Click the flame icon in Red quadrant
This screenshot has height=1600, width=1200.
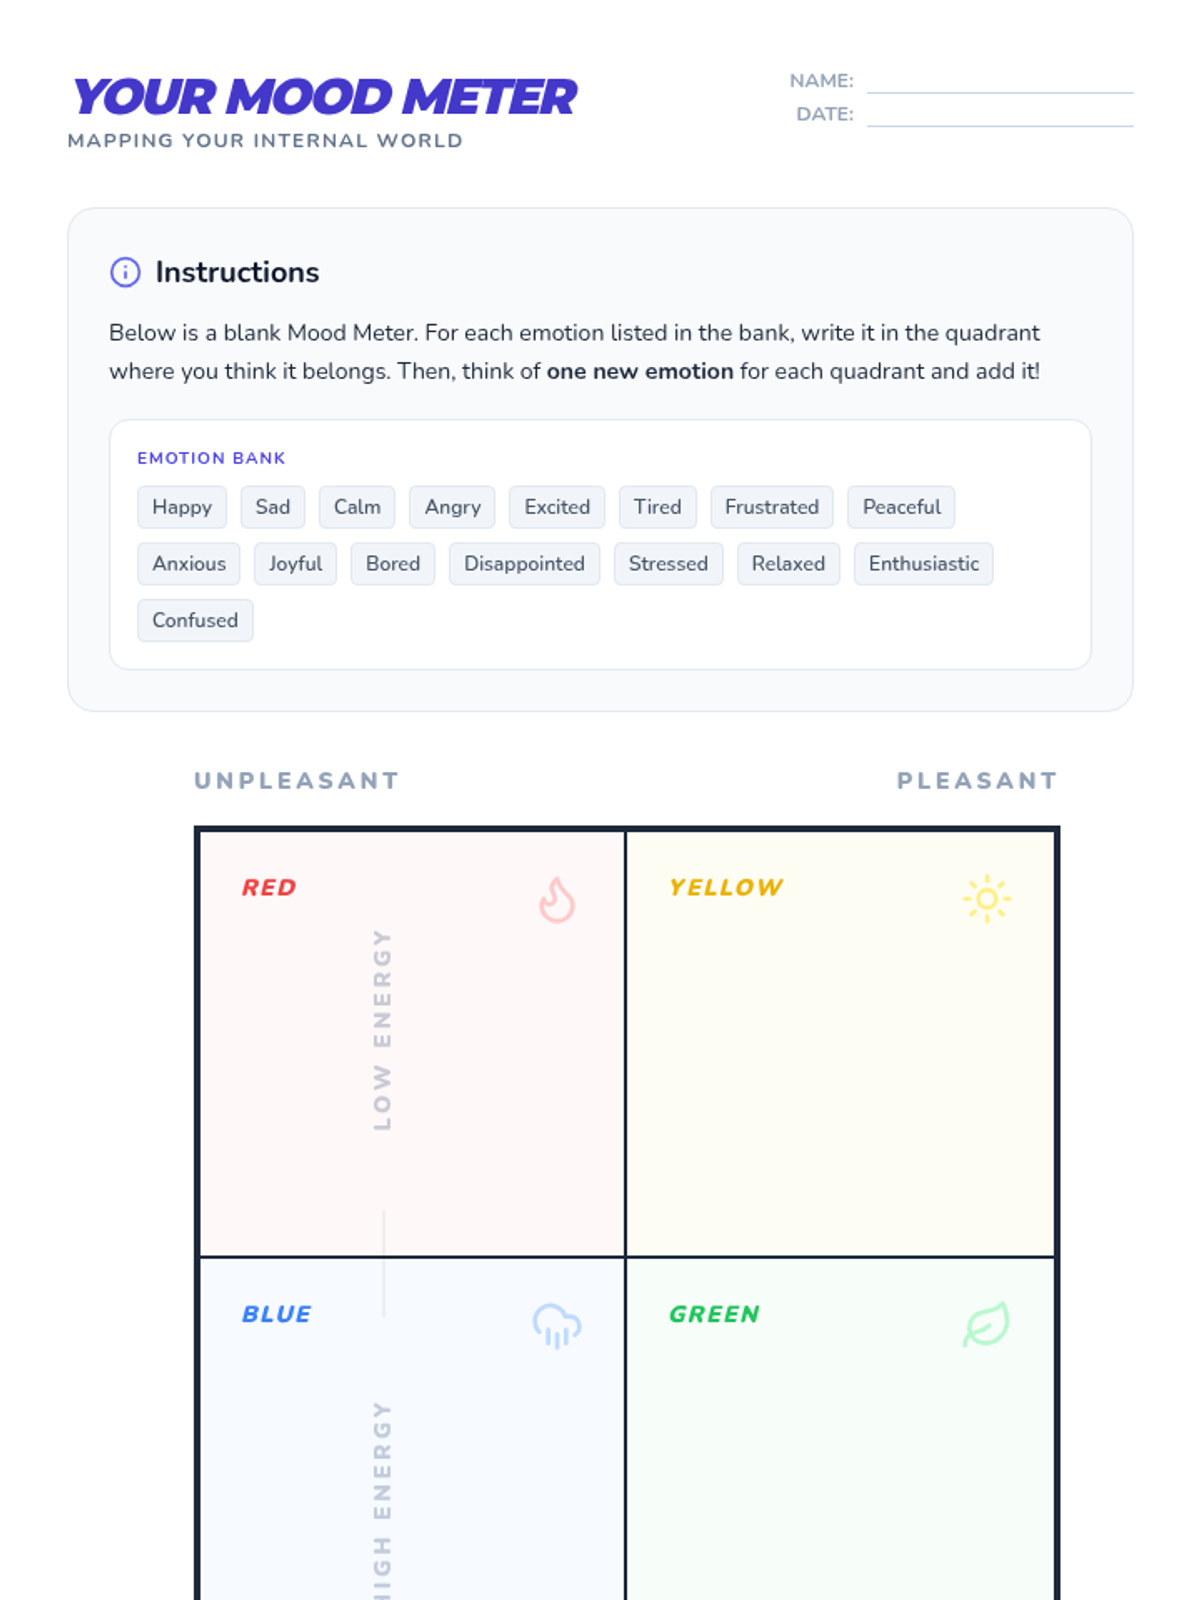pyautogui.click(x=557, y=900)
